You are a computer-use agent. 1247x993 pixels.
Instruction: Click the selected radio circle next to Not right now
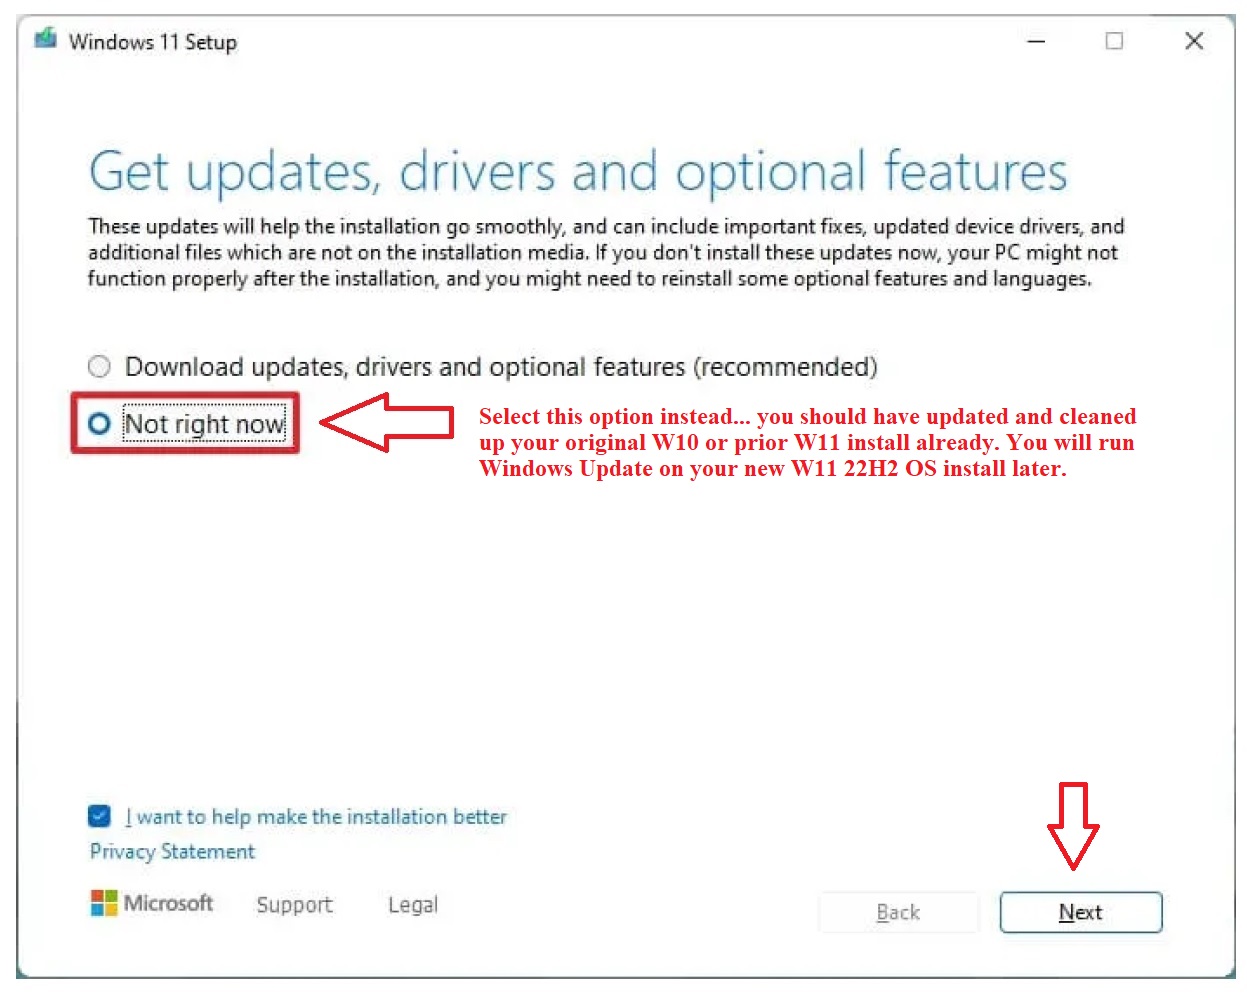[98, 424]
